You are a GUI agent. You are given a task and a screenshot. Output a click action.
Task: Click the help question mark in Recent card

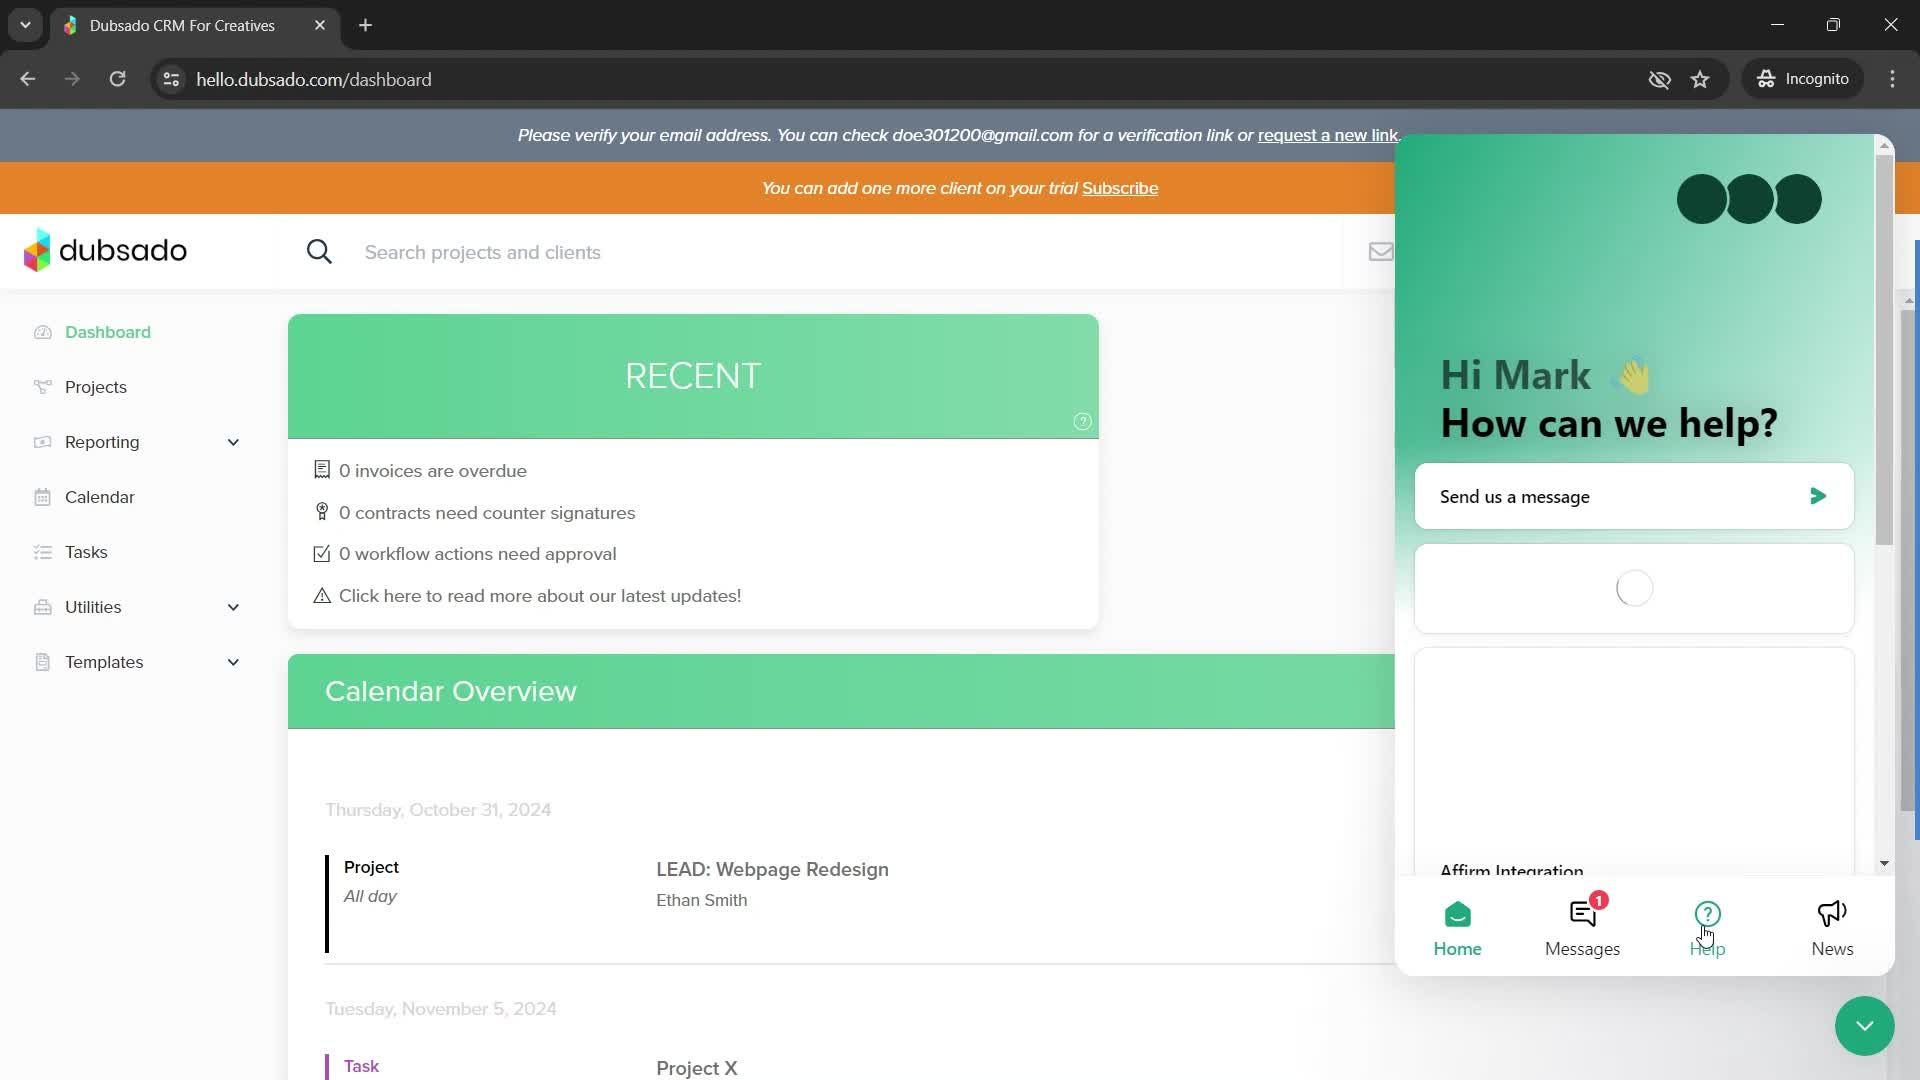1082,421
